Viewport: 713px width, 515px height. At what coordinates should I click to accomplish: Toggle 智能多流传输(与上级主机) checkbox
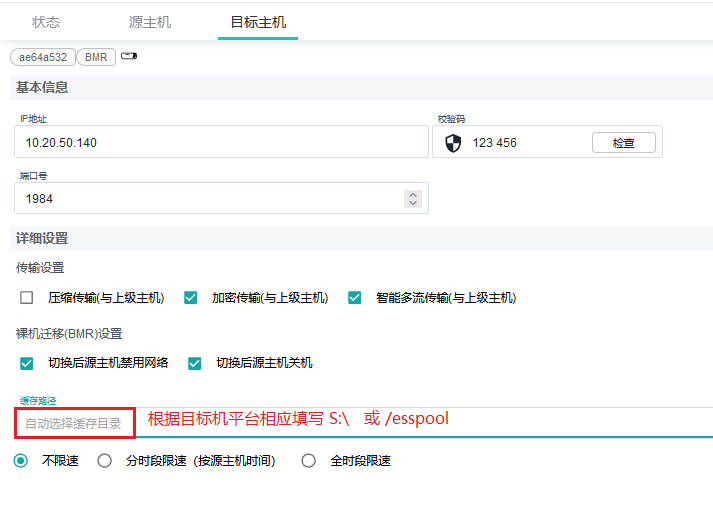[355, 297]
